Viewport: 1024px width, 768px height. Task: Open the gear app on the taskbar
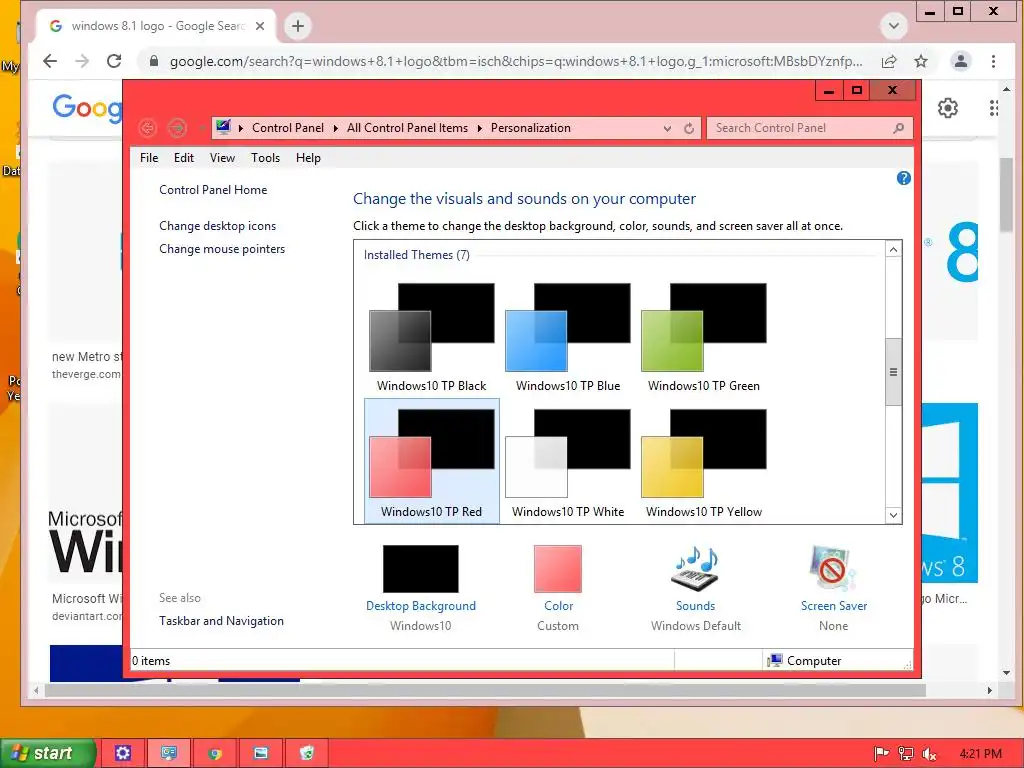[123, 753]
